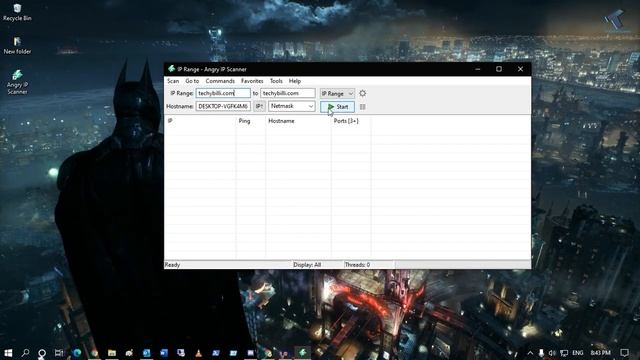Screen dimensions: 640x360
Task: Close the Angry IP Scanner window
Action: click(x=520, y=69)
